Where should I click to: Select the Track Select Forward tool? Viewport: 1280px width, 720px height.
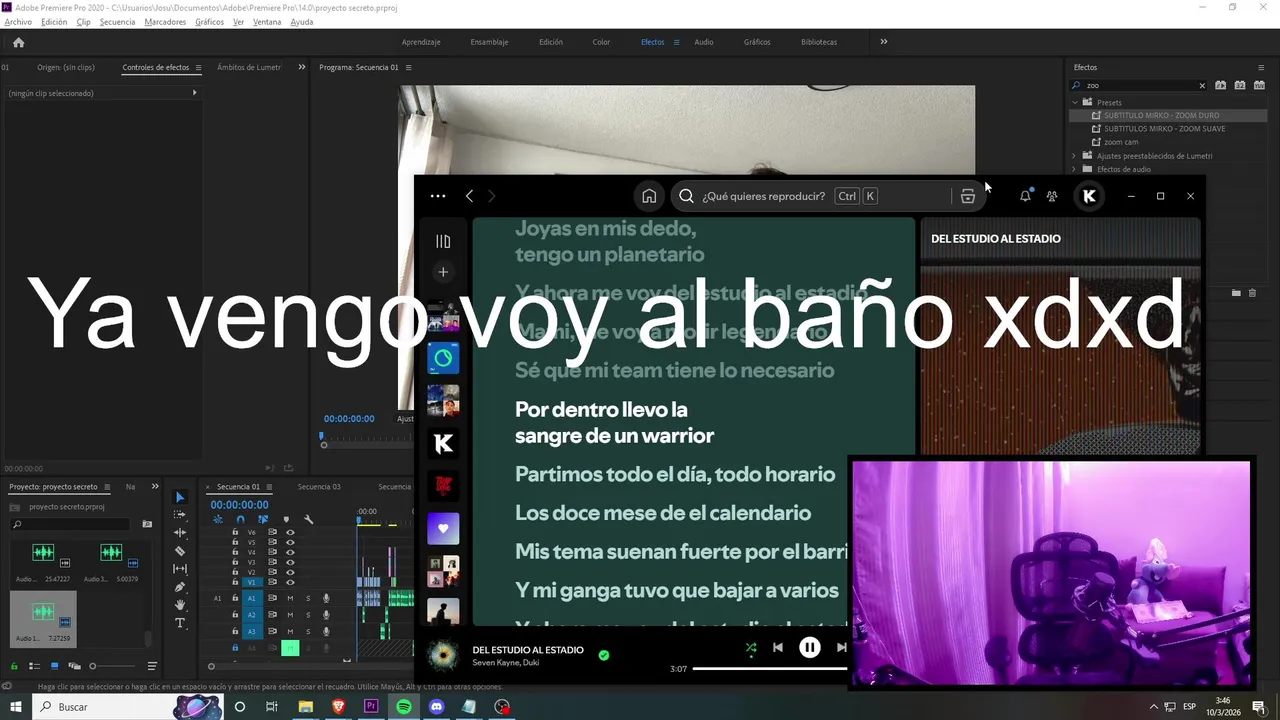point(180,515)
